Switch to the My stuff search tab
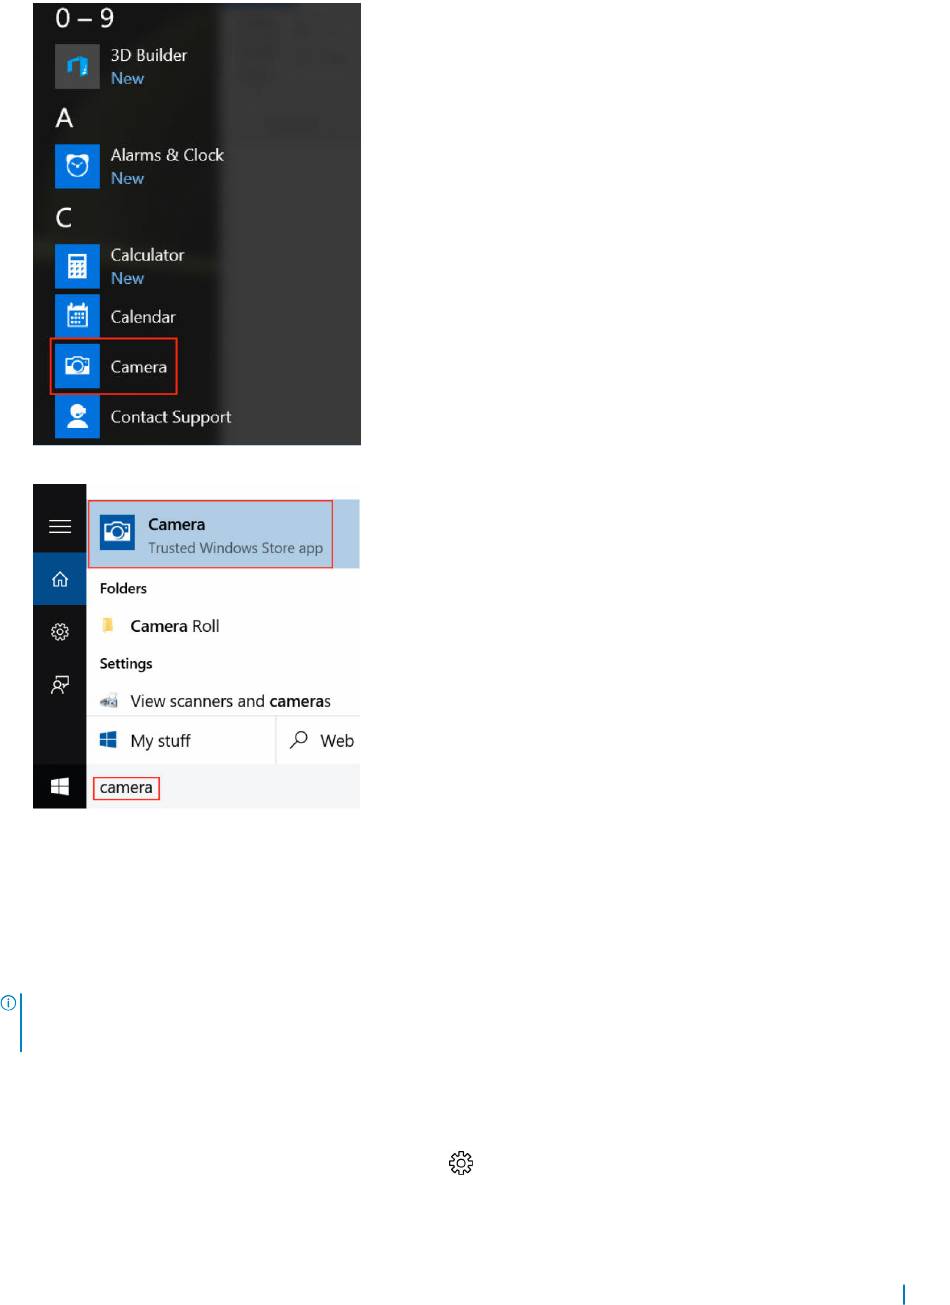The width and height of the screenshot is (950, 1305). [x=181, y=741]
